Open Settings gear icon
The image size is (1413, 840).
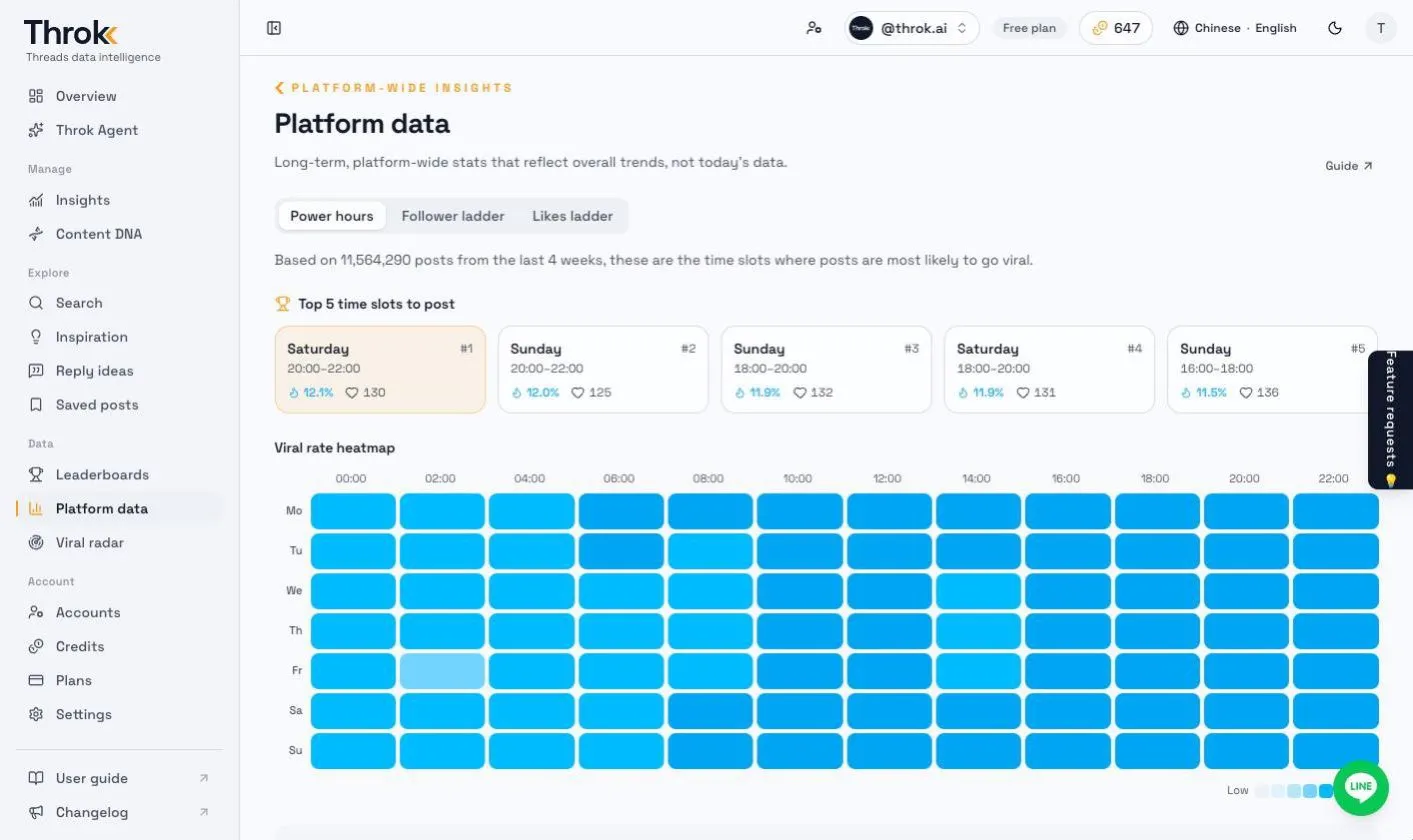click(x=36, y=715)
